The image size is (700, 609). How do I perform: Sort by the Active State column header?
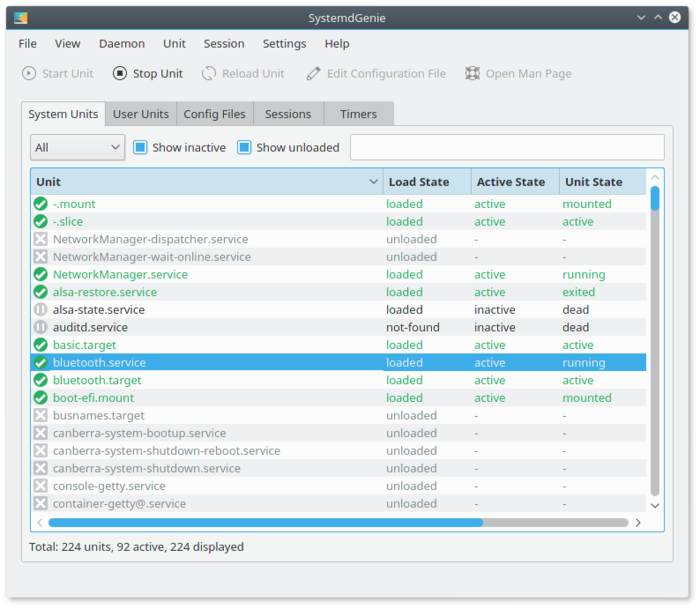[x=510, y=182]
